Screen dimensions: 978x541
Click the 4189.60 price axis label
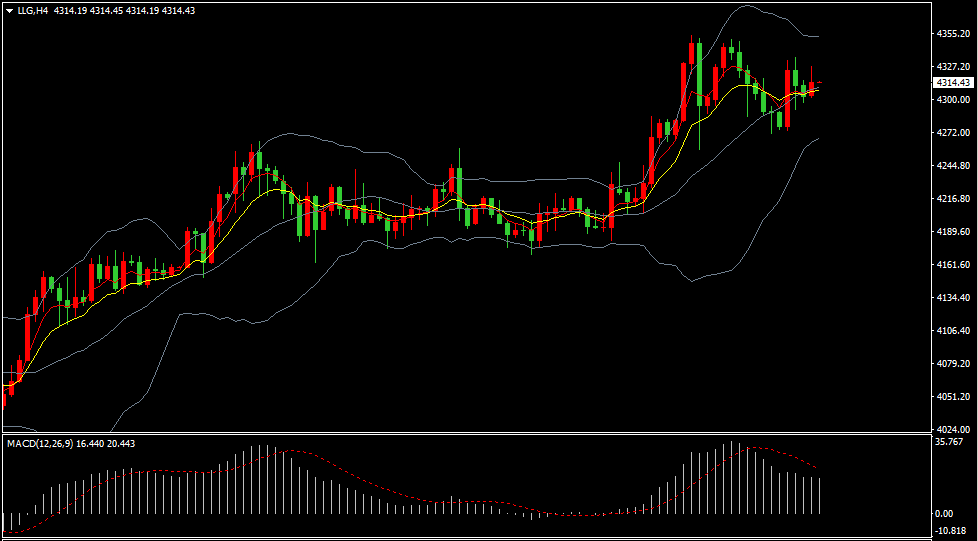[x=953, y=232]
